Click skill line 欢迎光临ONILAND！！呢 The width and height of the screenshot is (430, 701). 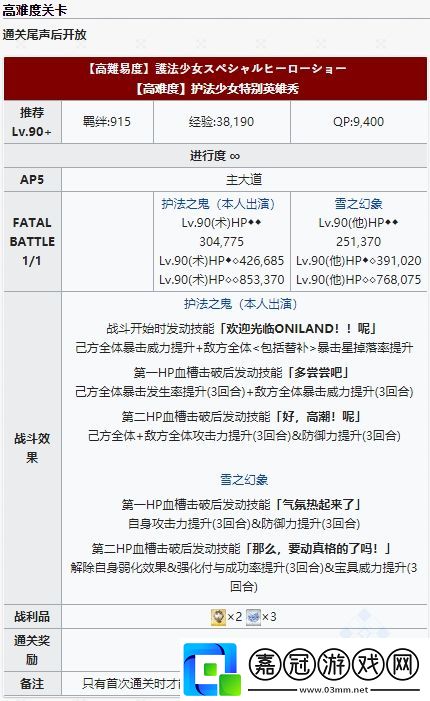pyautogui.click(x=242, y=329)
